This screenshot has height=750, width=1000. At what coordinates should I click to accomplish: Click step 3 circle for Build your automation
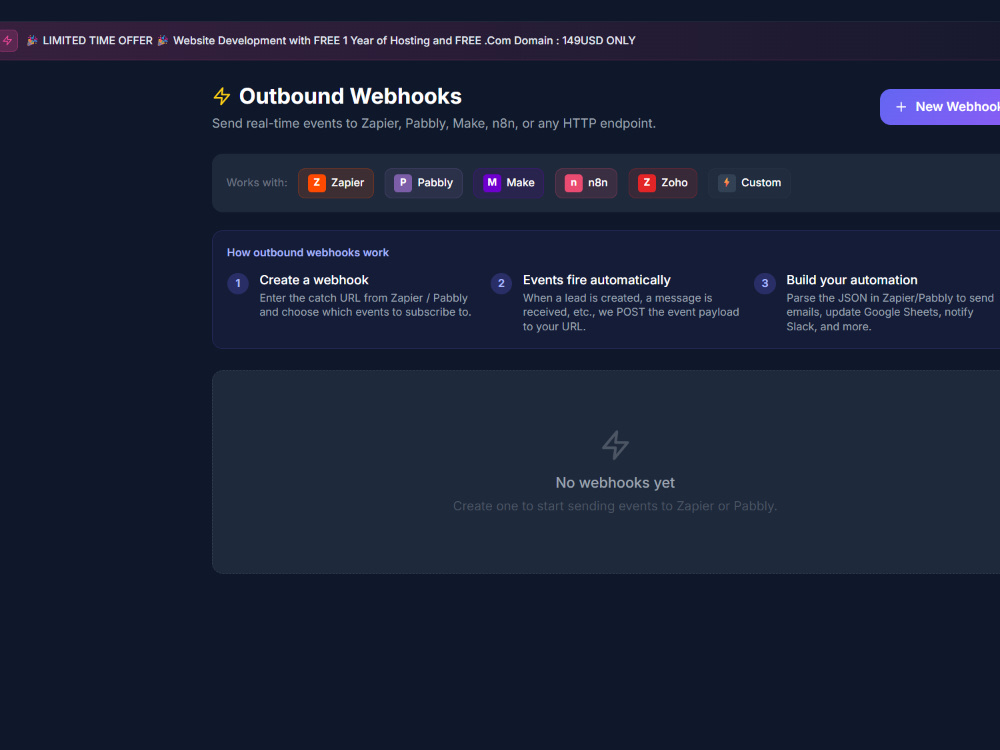765,283
